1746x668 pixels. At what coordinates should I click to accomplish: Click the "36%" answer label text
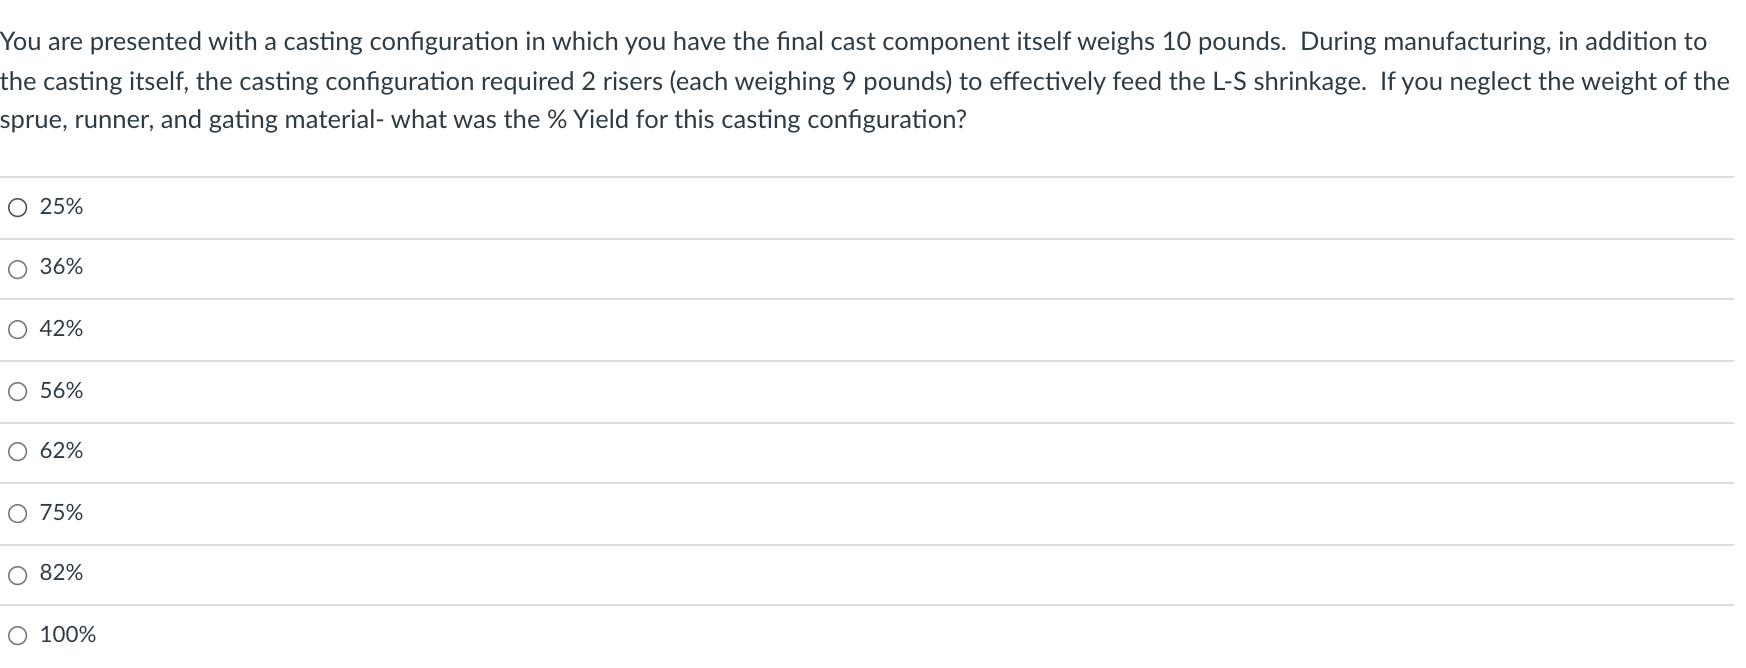tap(61, 267)
